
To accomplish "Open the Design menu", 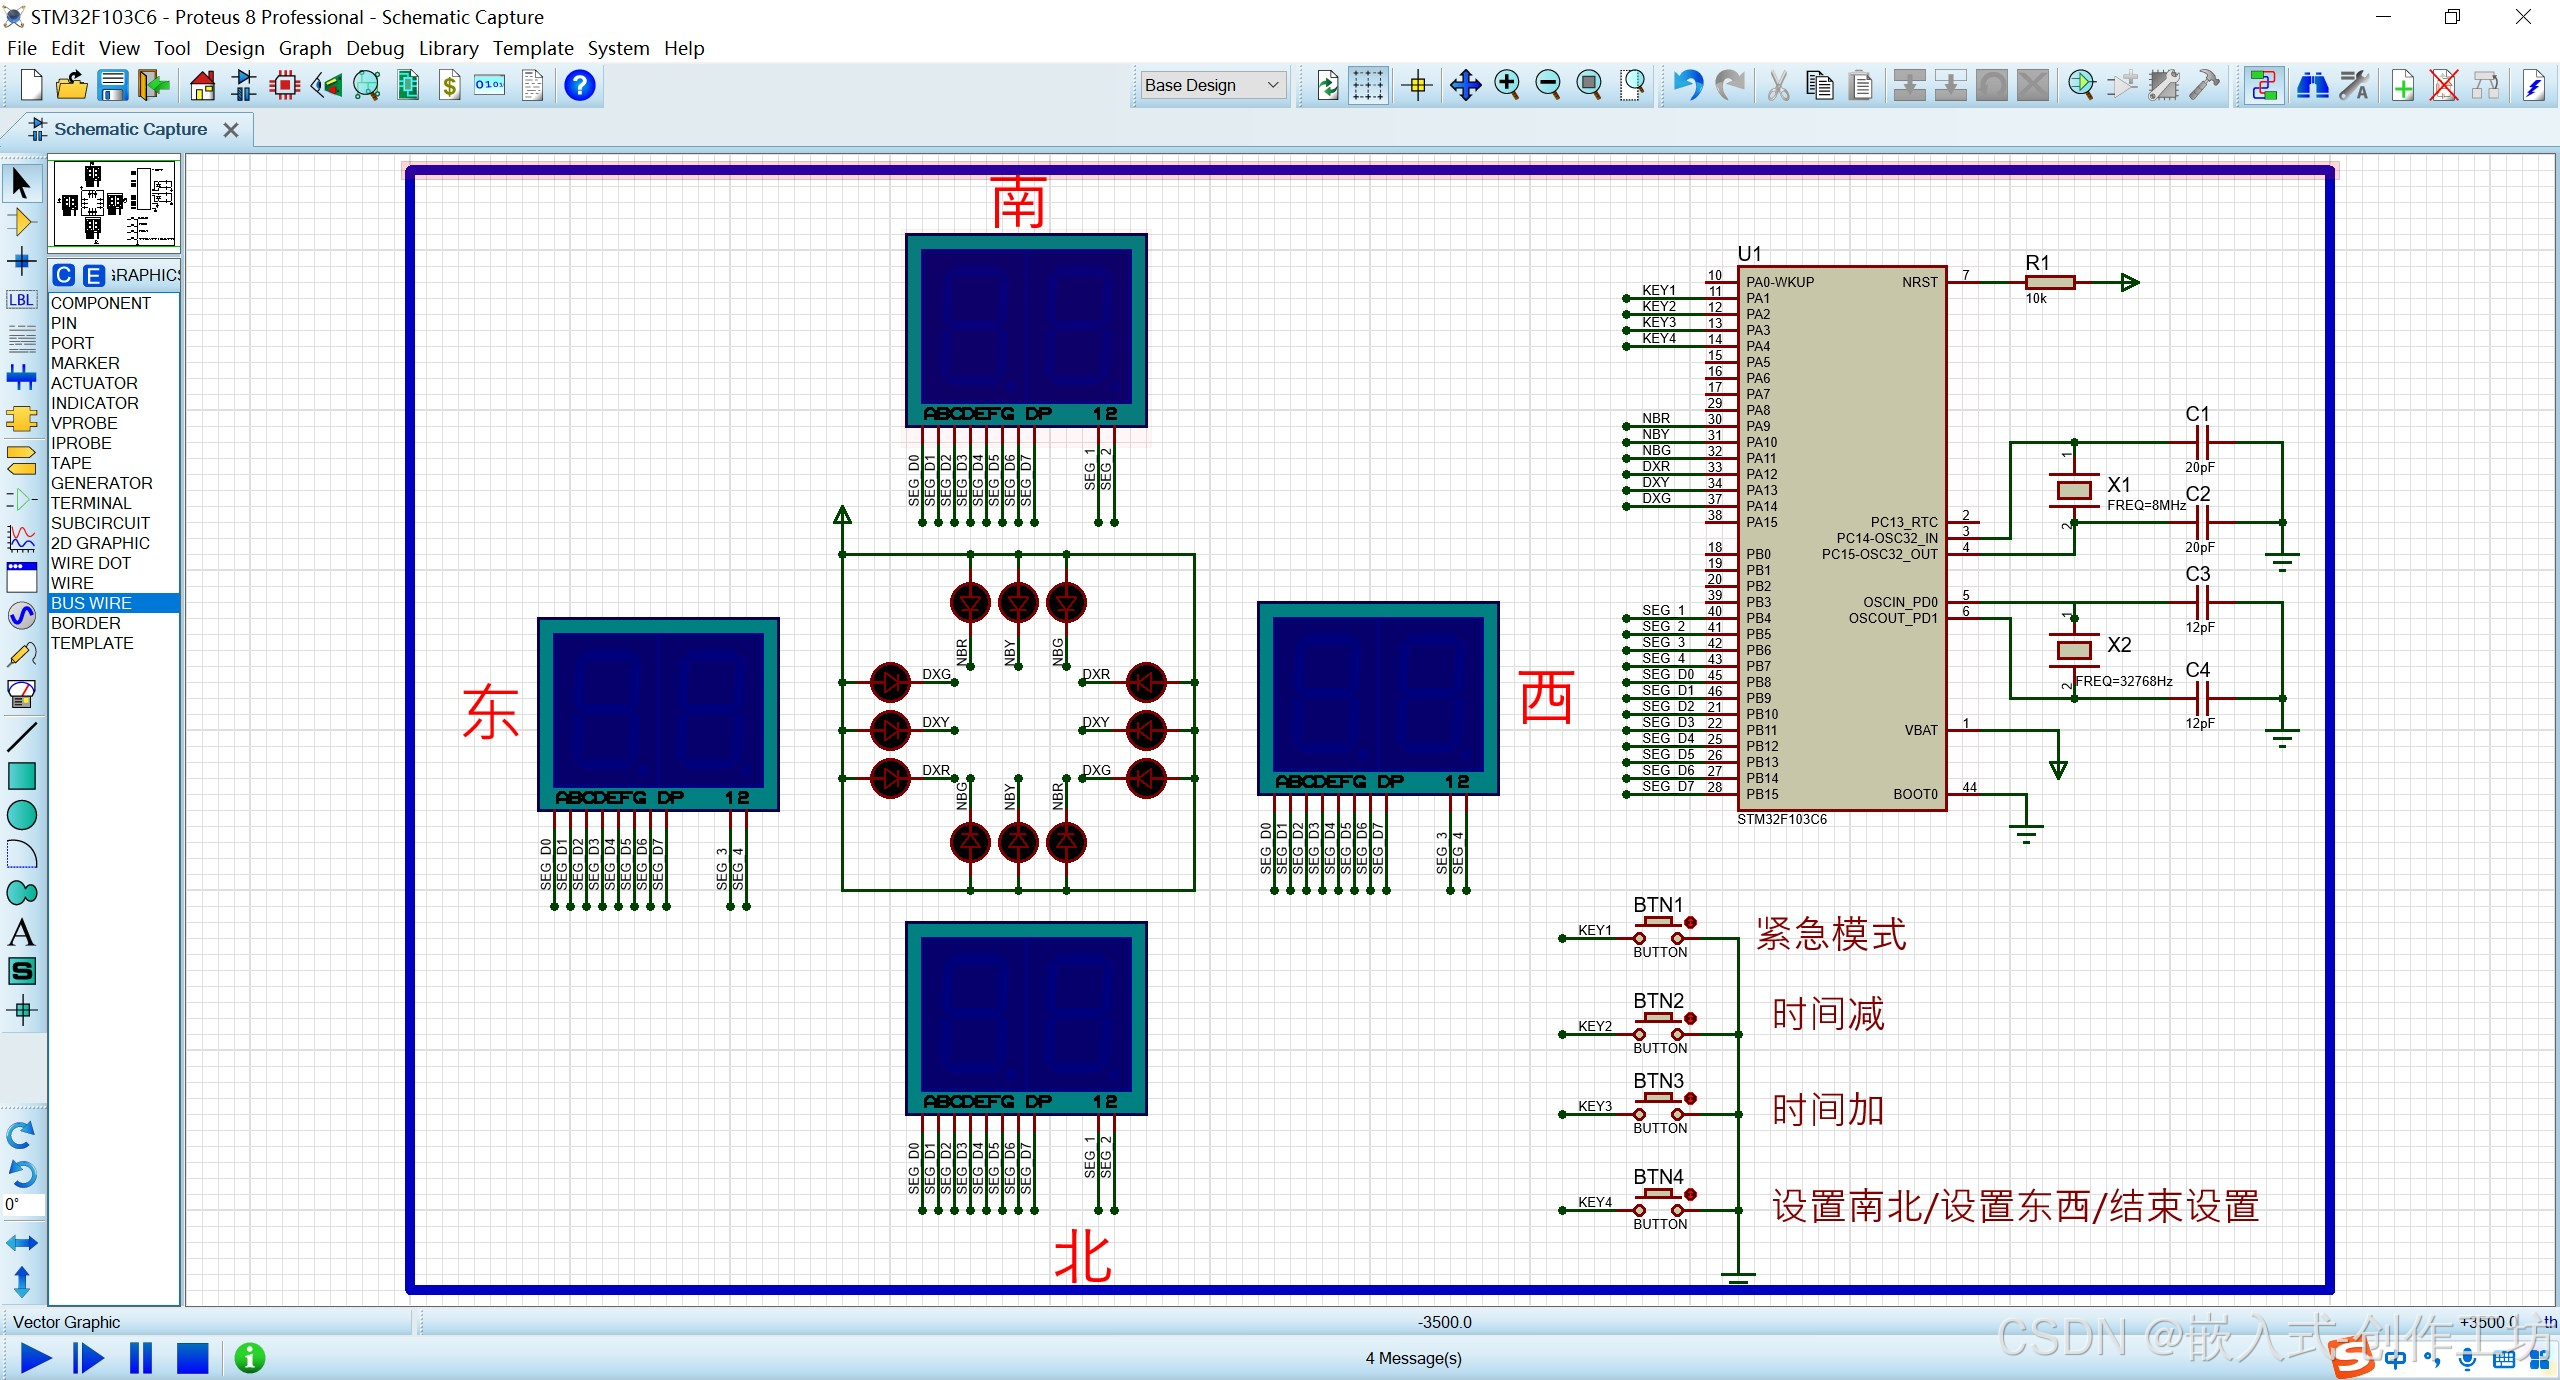I will (x=234, y=48).
